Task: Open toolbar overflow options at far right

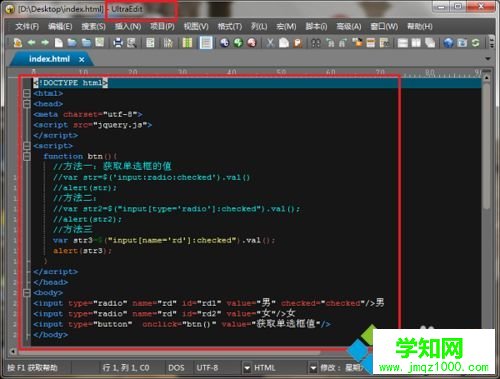Action: (491, 43)
